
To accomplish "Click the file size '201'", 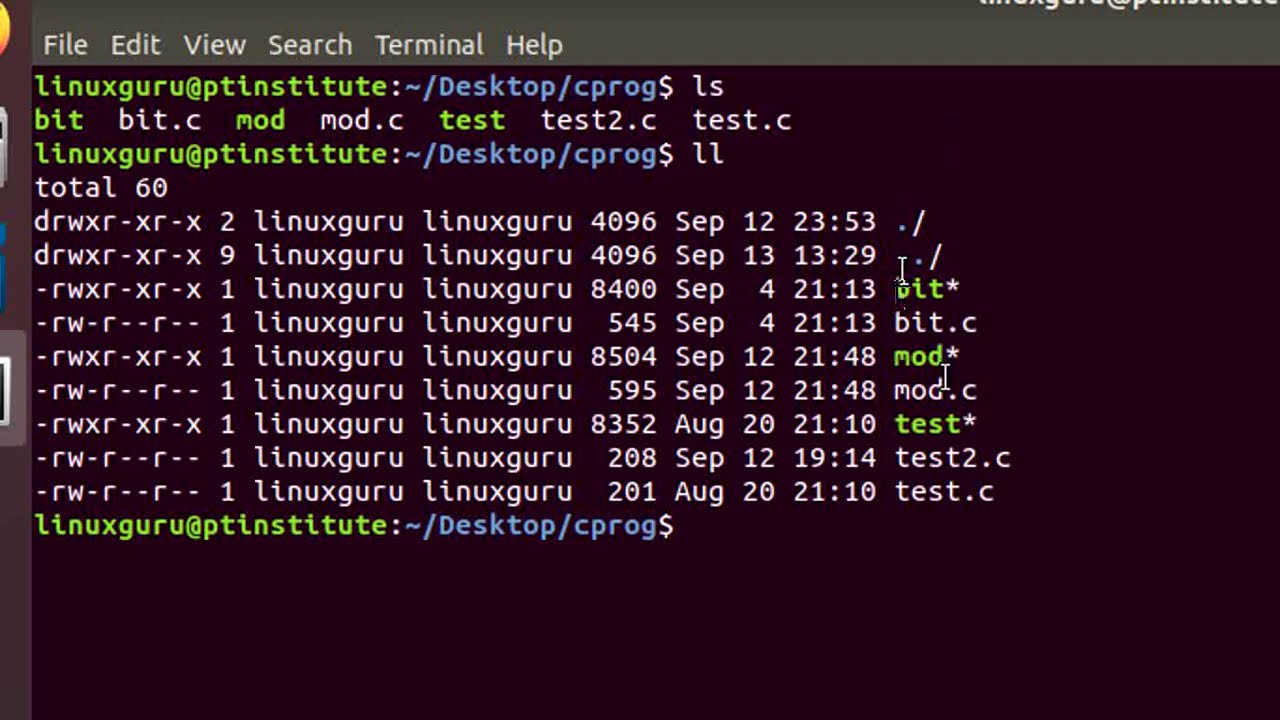I will coord(632,492).
